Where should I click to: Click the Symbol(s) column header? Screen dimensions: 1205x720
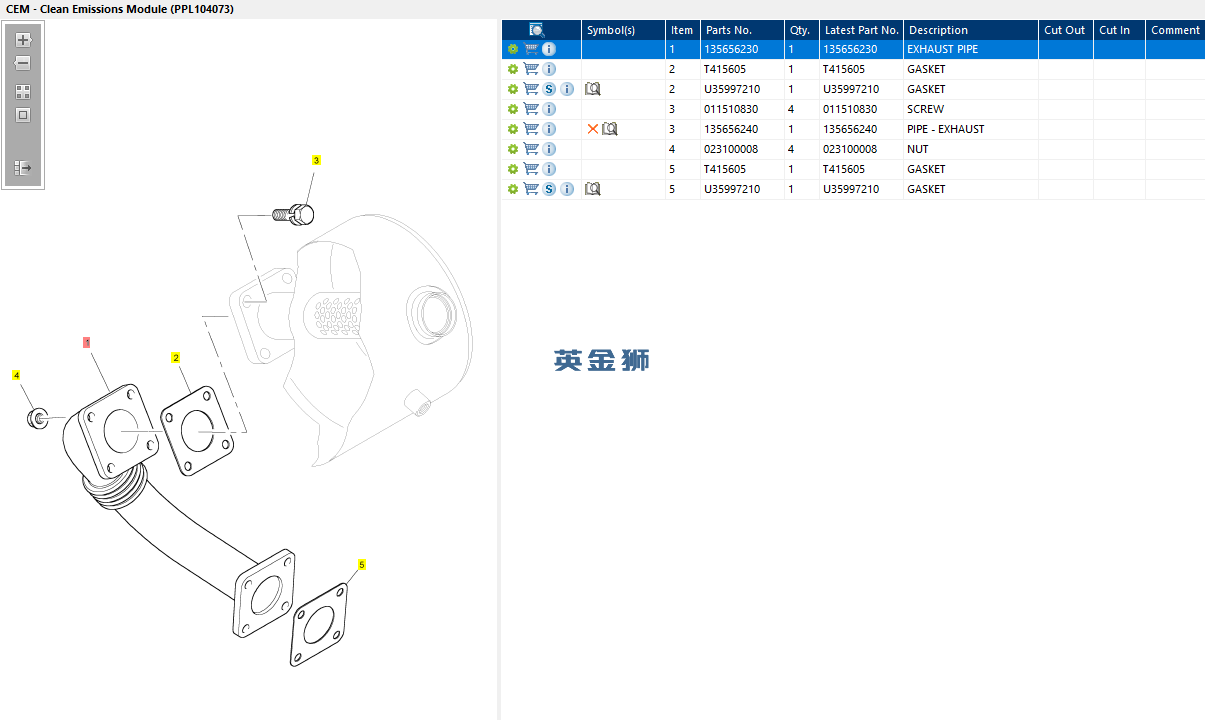coord(623,30)
